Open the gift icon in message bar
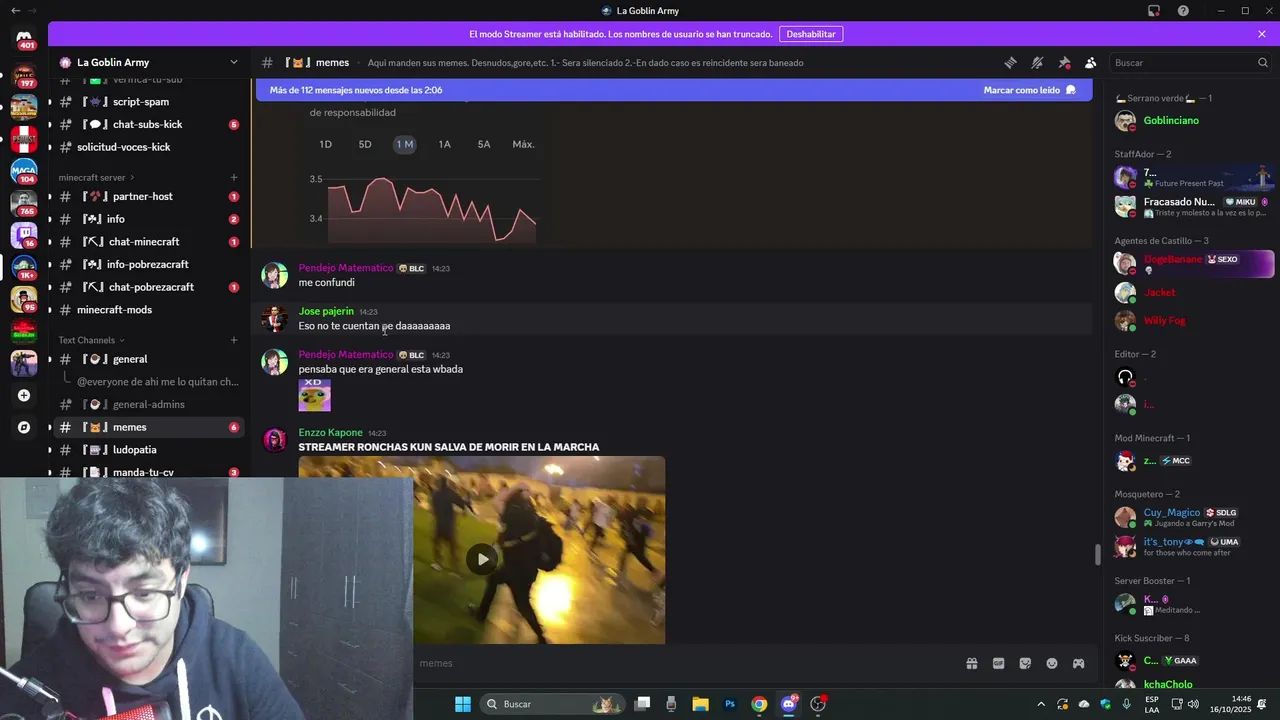This screenshot has height=720, width=1280. [x=971, y=663]
